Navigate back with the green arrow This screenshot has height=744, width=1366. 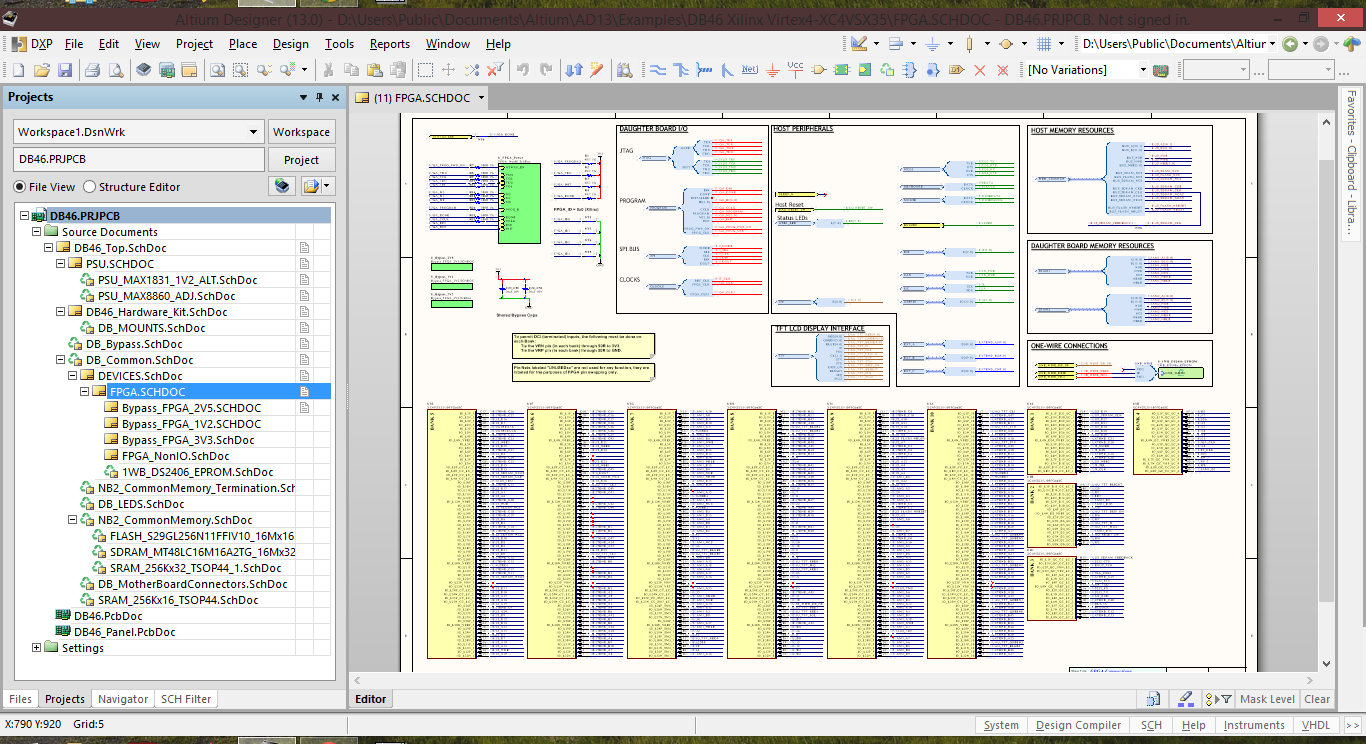1290,44
